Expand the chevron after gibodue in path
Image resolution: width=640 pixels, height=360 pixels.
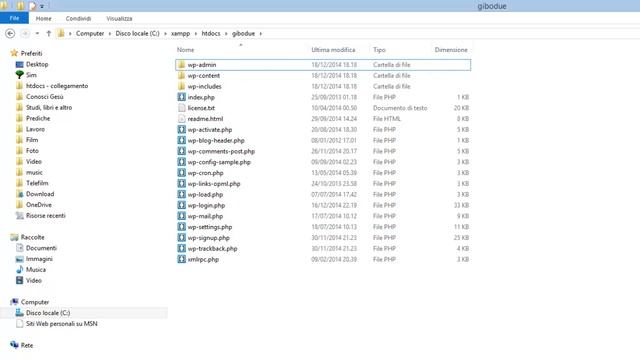click(x=261, y=33)
